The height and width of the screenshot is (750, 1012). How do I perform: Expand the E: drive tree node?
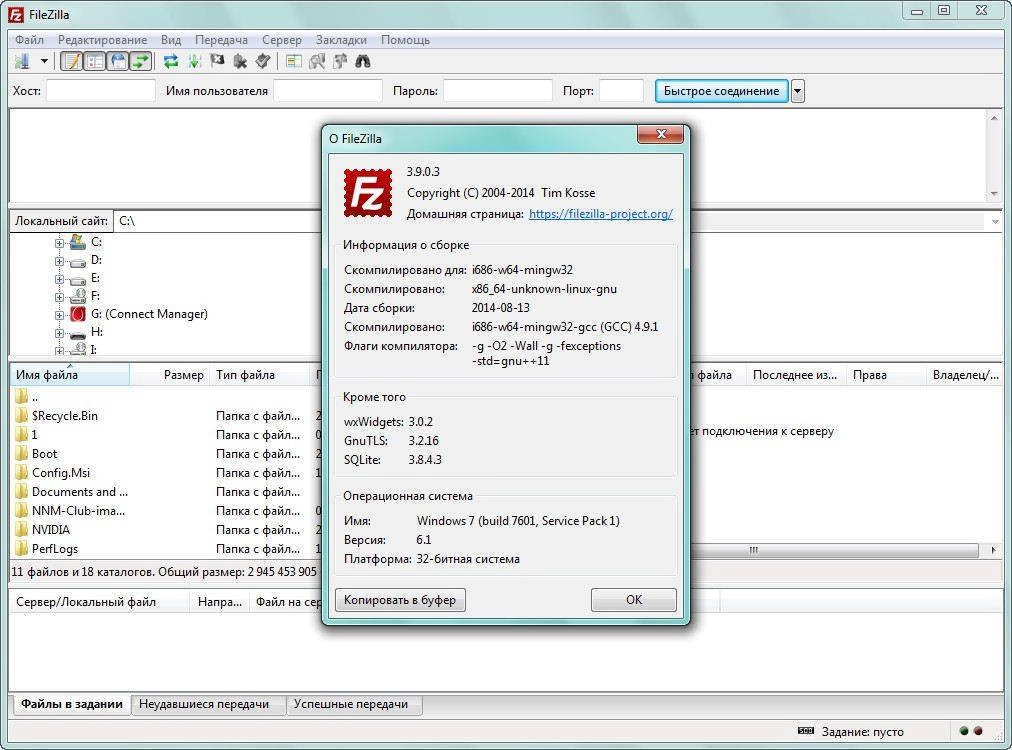coord(59,279)
